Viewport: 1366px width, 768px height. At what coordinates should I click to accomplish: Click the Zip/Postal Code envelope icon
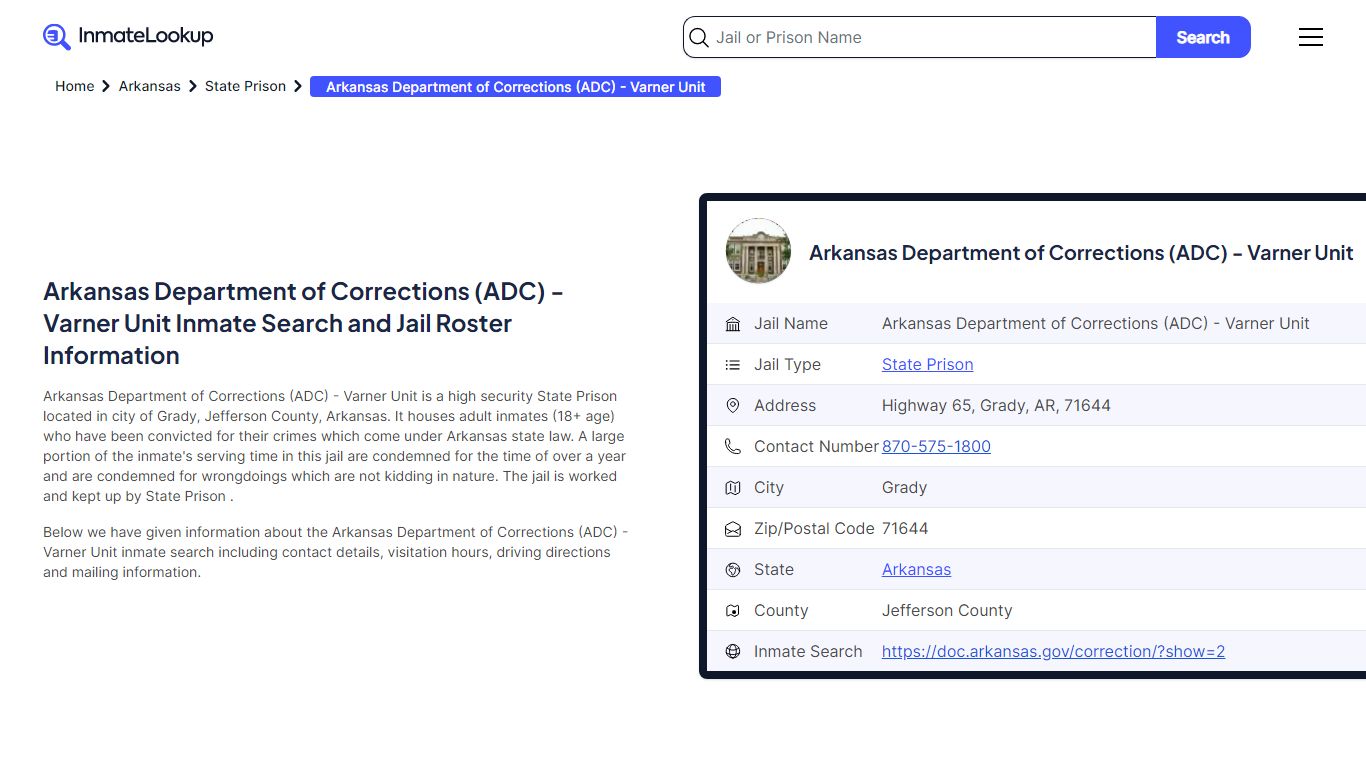pos(733,529)
